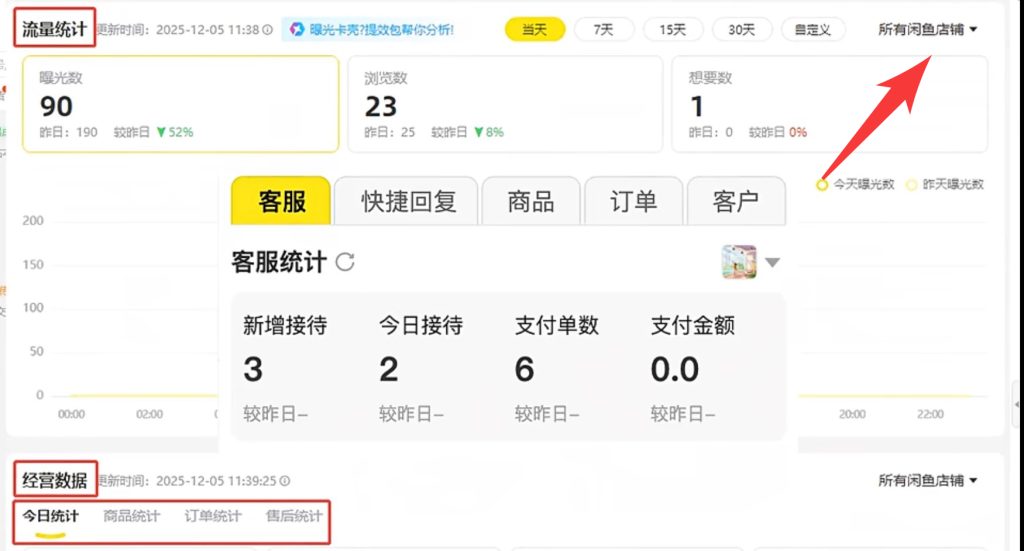Viewport: 1024px width, 551px height.
Task: Select the 当天 time range
Action: pos(535,29)
